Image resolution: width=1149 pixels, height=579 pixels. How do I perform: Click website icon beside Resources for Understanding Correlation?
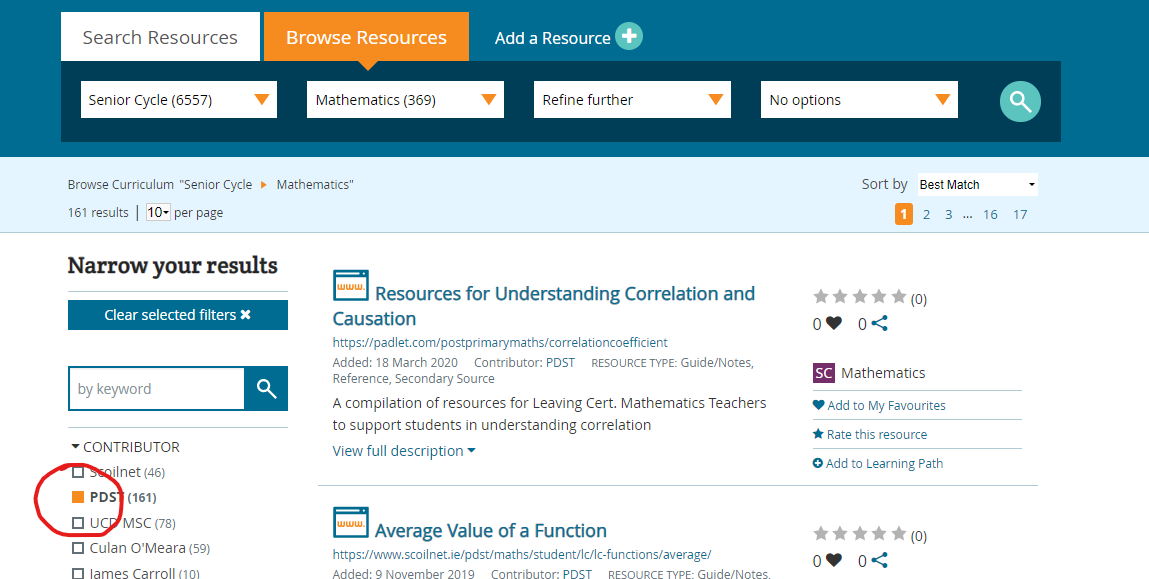click(x=351, y=286)
